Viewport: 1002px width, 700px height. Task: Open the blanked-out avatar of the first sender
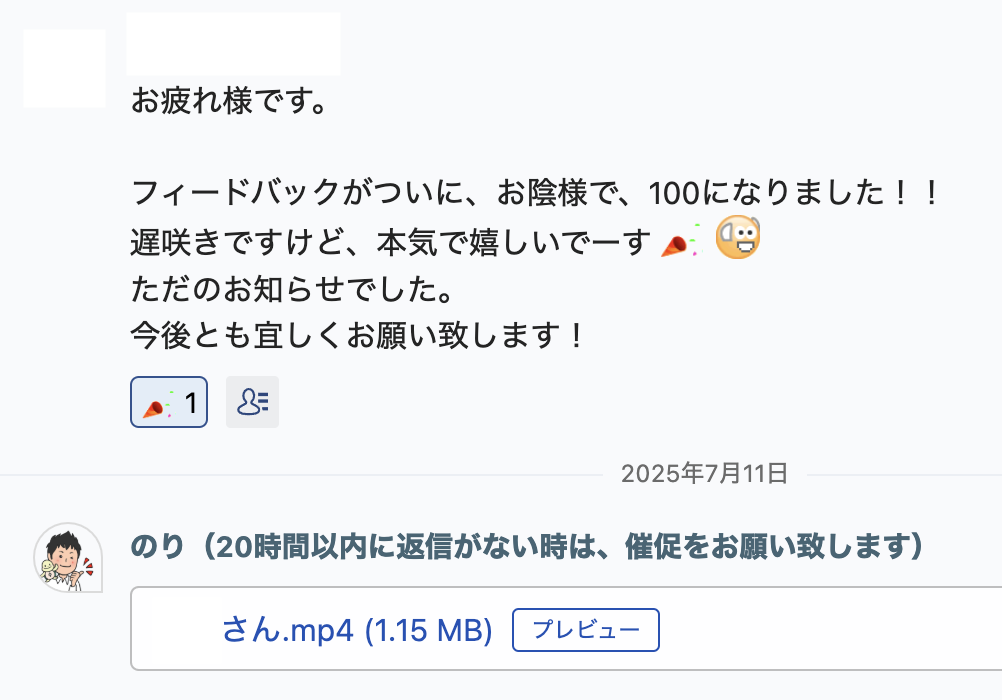65,68
